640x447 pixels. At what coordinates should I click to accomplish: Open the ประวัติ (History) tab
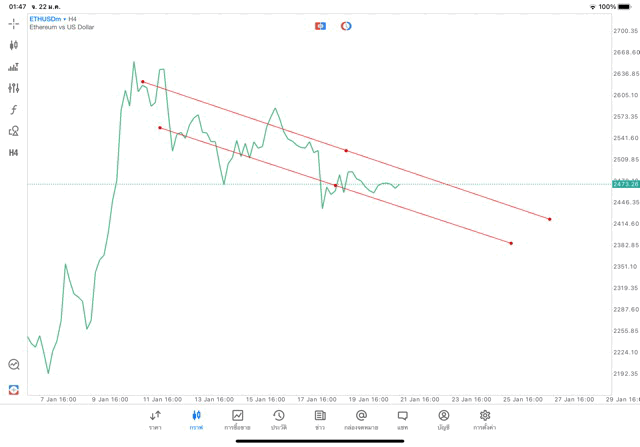pyautogui.click(x=279, y=419)
